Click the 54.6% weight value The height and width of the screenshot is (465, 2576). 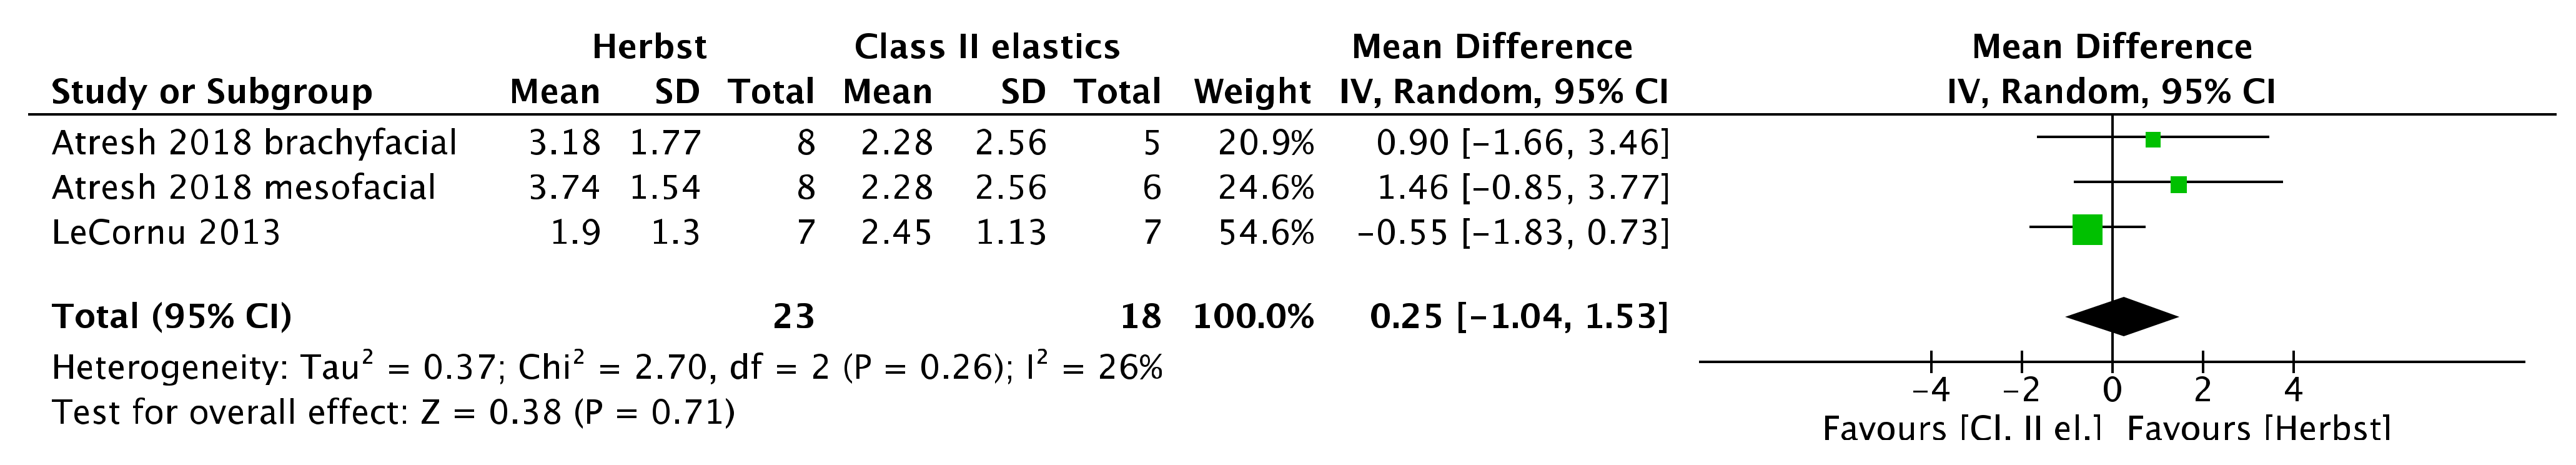(1265, 233)
